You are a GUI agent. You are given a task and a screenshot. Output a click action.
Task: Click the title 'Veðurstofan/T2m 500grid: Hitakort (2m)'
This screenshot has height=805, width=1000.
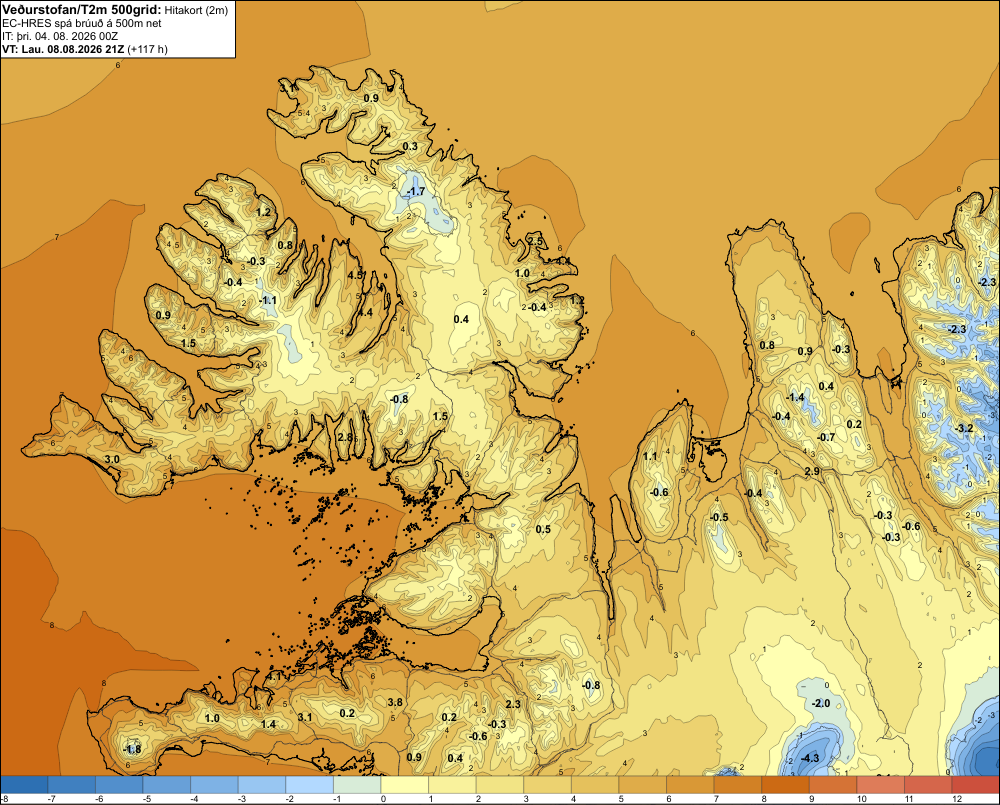(x=115, y=10)
